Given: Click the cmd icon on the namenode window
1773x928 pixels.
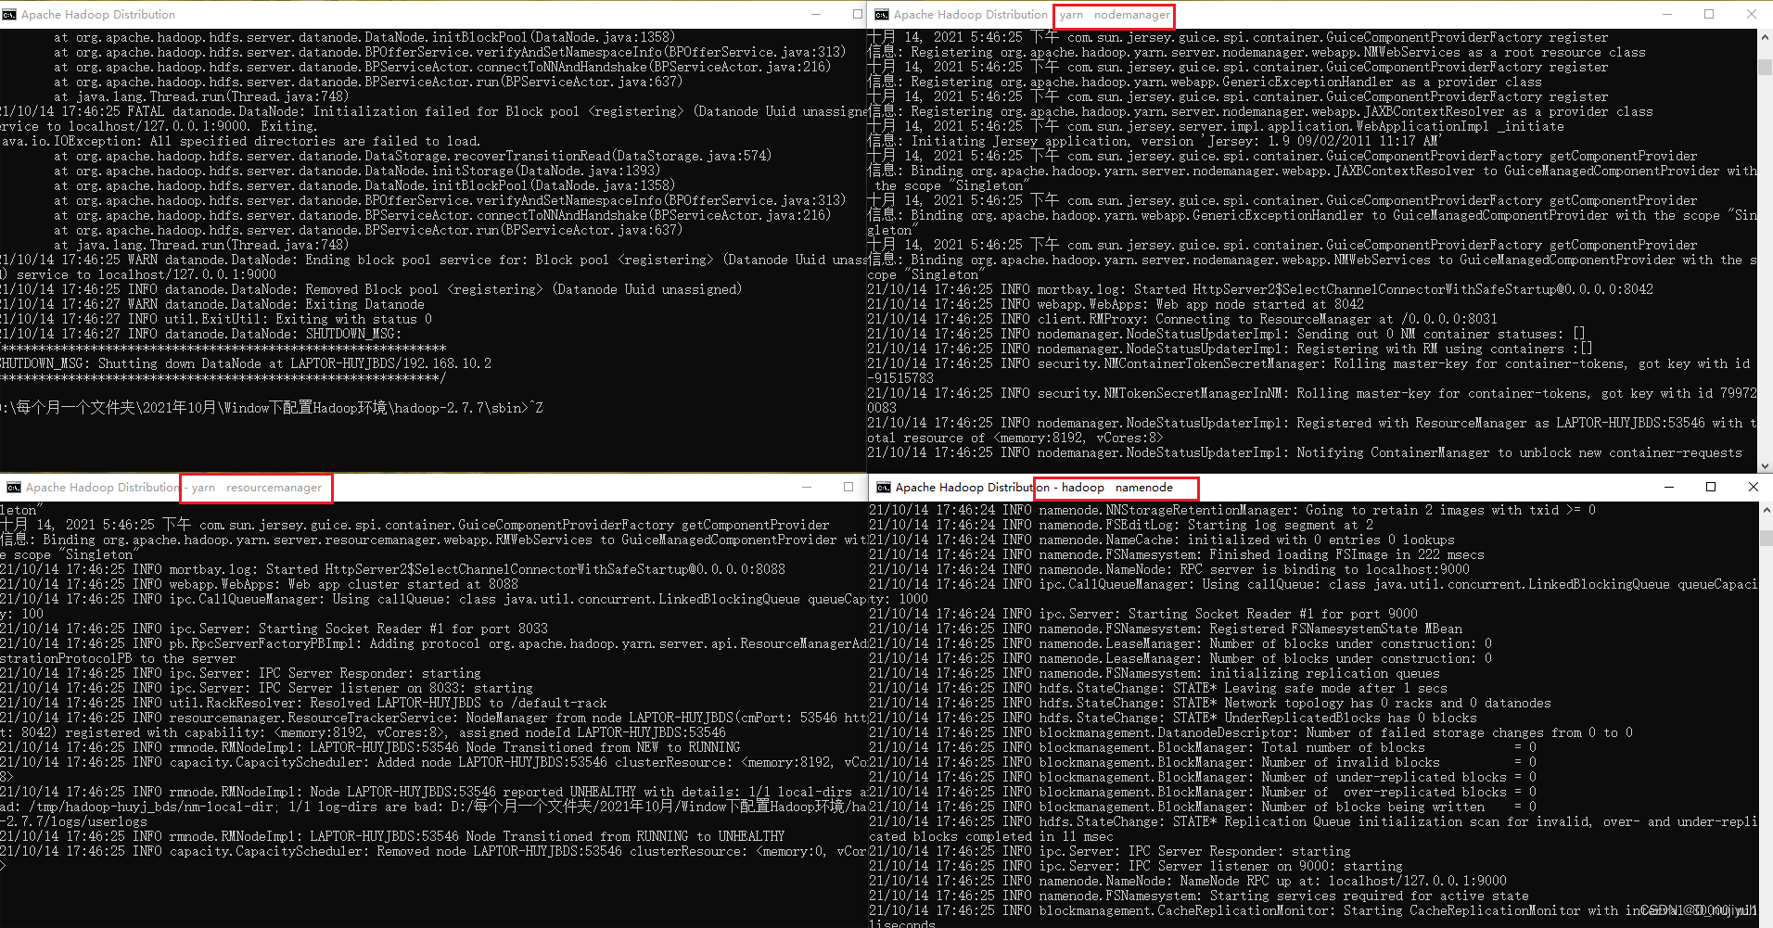Looking at the screenshot, I should coord(882,487).
